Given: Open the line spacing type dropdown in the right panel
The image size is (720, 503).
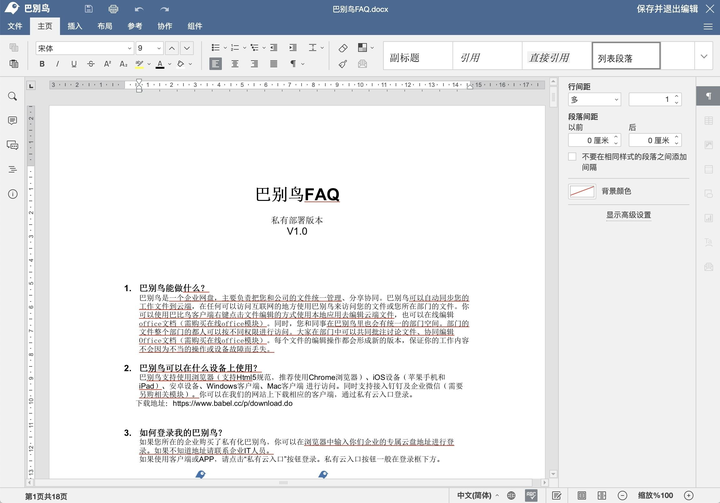Looking at the screenshot, I should [x=594, y=99].
